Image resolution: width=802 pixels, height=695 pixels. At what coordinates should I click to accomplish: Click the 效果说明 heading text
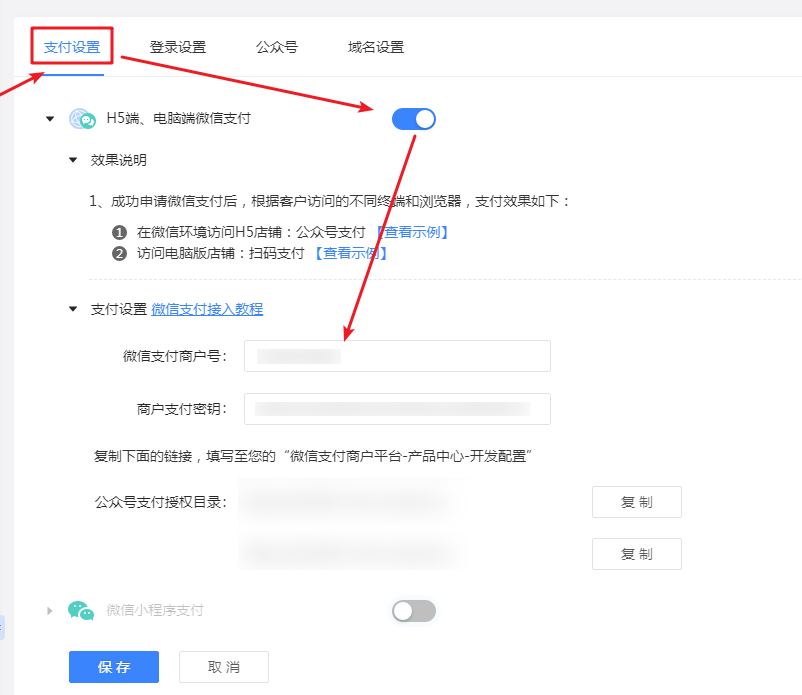pos(119,160)
